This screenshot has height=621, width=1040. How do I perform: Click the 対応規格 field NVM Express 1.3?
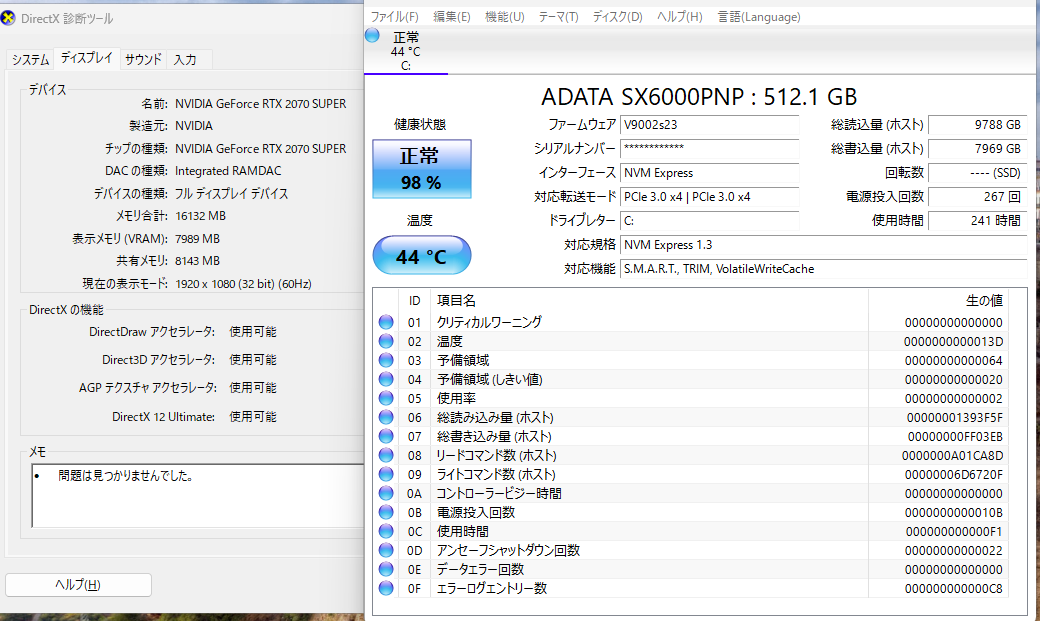824,245
